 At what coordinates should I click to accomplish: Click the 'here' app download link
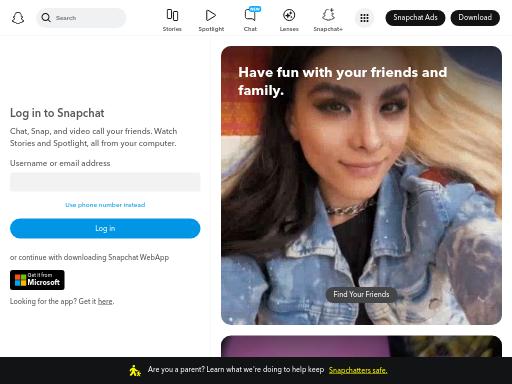pos(105,301)
